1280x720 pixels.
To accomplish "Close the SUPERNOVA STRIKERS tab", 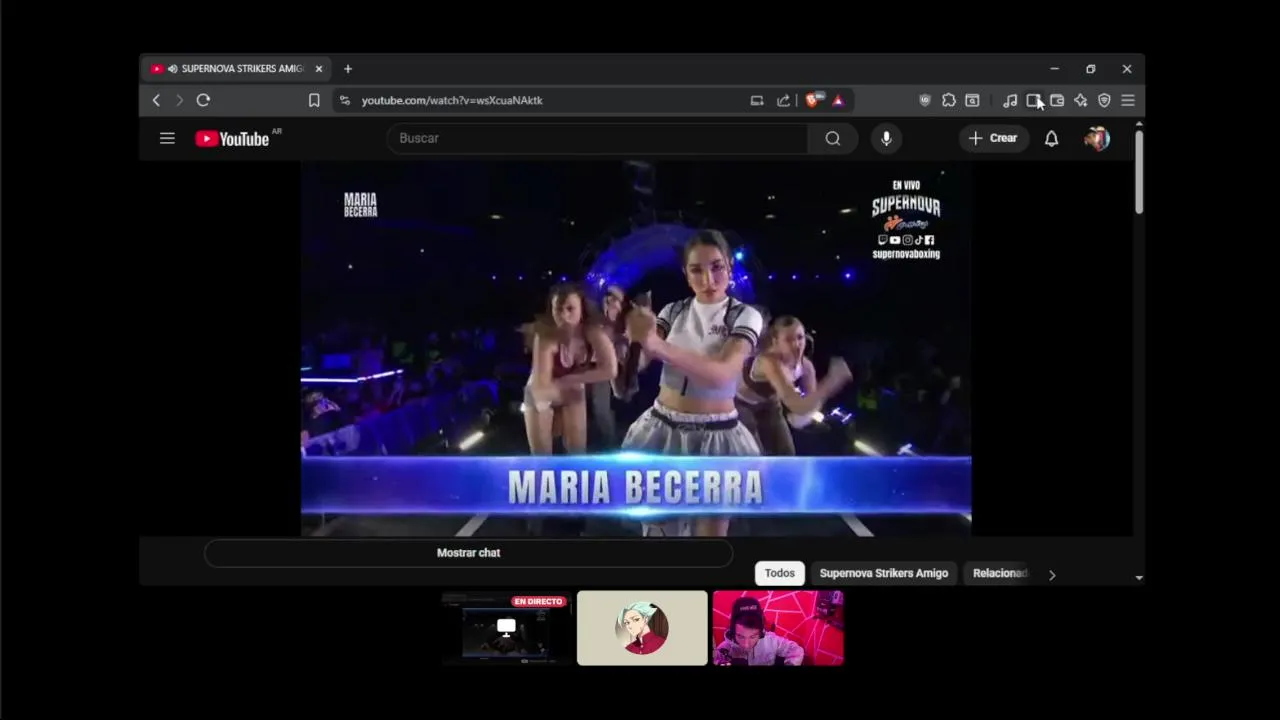I will [x=319, y=69].
